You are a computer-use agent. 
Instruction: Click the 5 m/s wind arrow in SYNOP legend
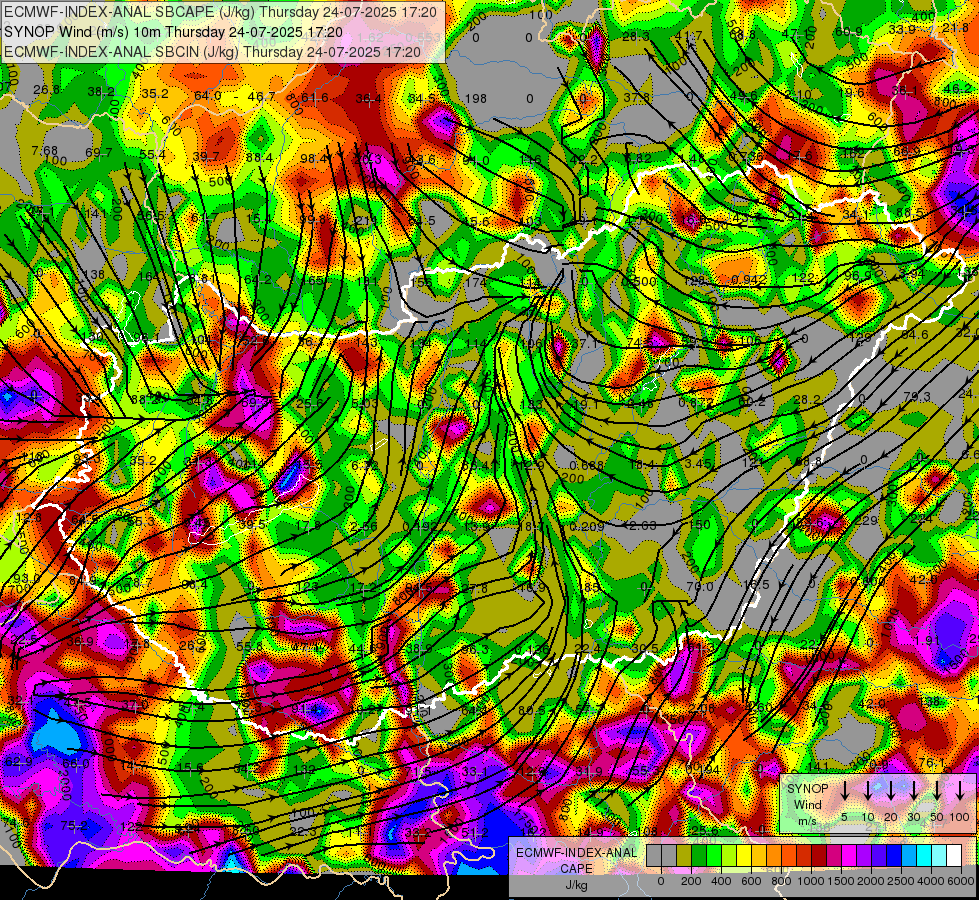click(x=844, y=791)
